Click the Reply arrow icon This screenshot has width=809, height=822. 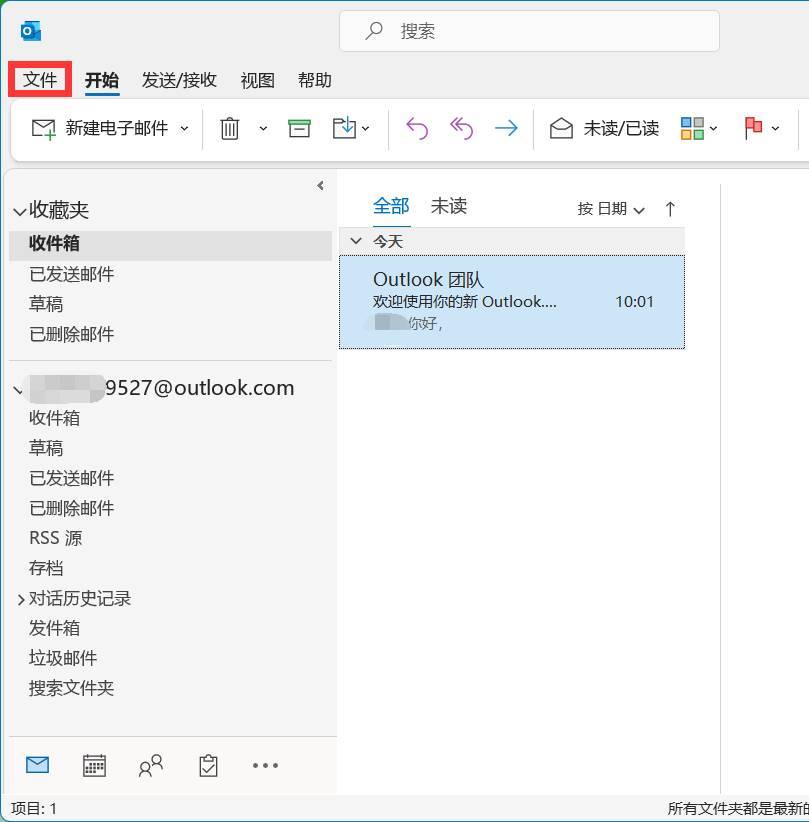[417, 128]
